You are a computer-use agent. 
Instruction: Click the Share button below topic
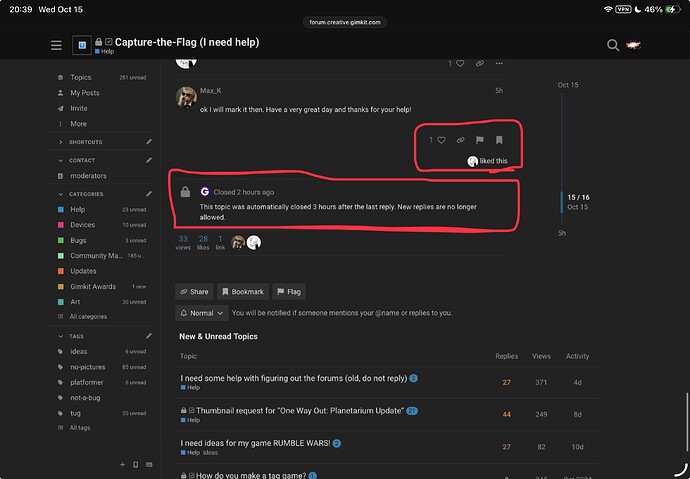pyautogui.click(x=194, y=292)
